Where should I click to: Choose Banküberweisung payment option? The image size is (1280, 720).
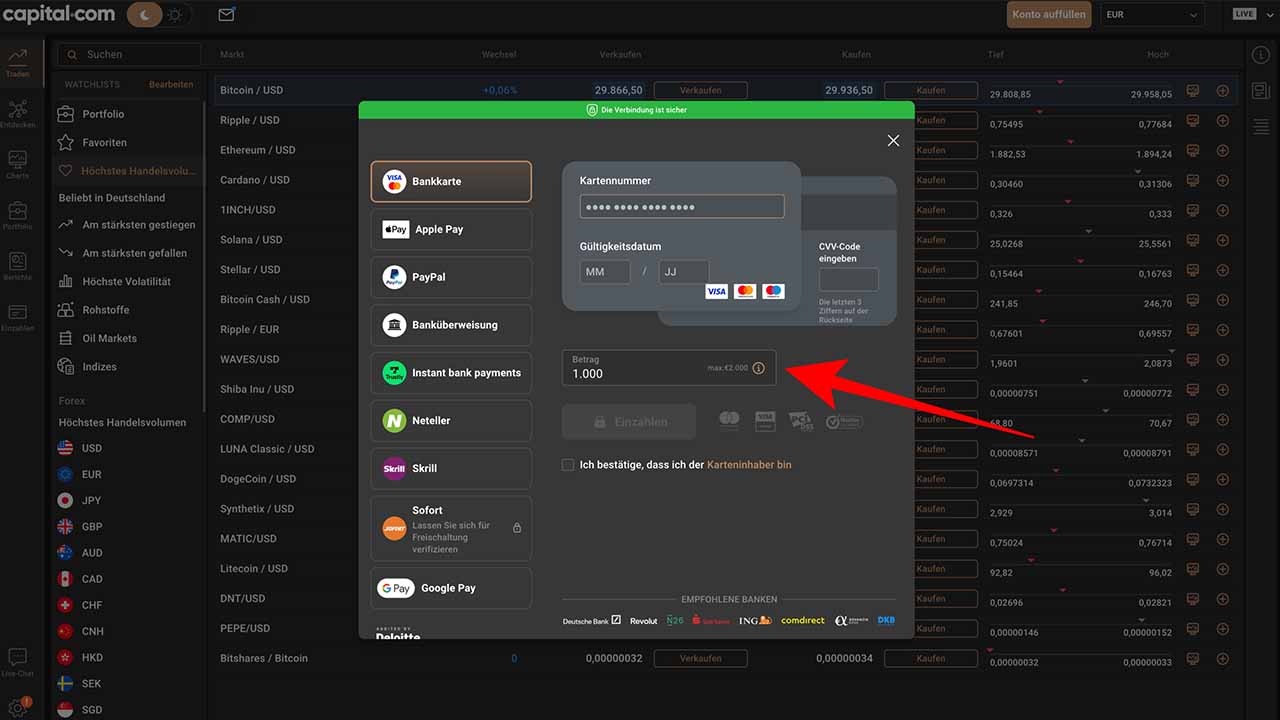pos(451,325)
